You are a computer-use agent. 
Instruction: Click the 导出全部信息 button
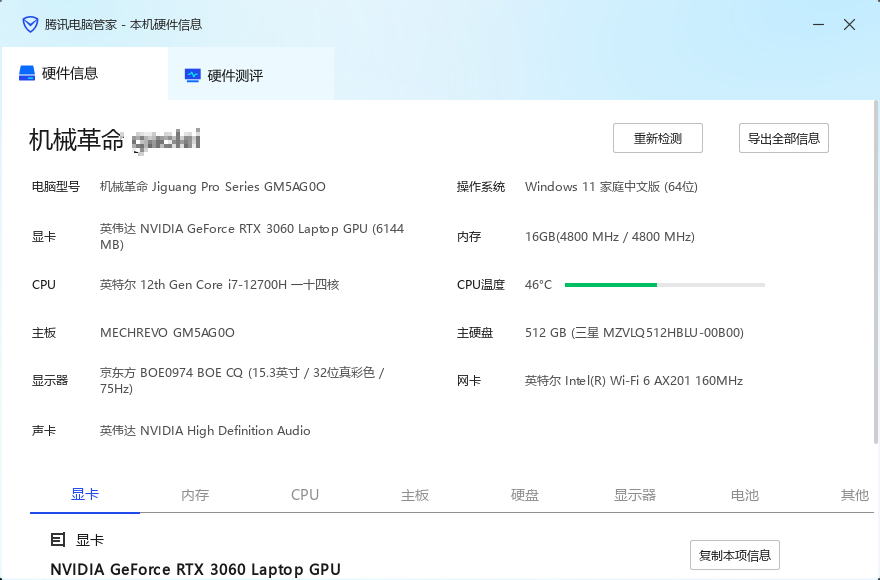pos(783,138)
